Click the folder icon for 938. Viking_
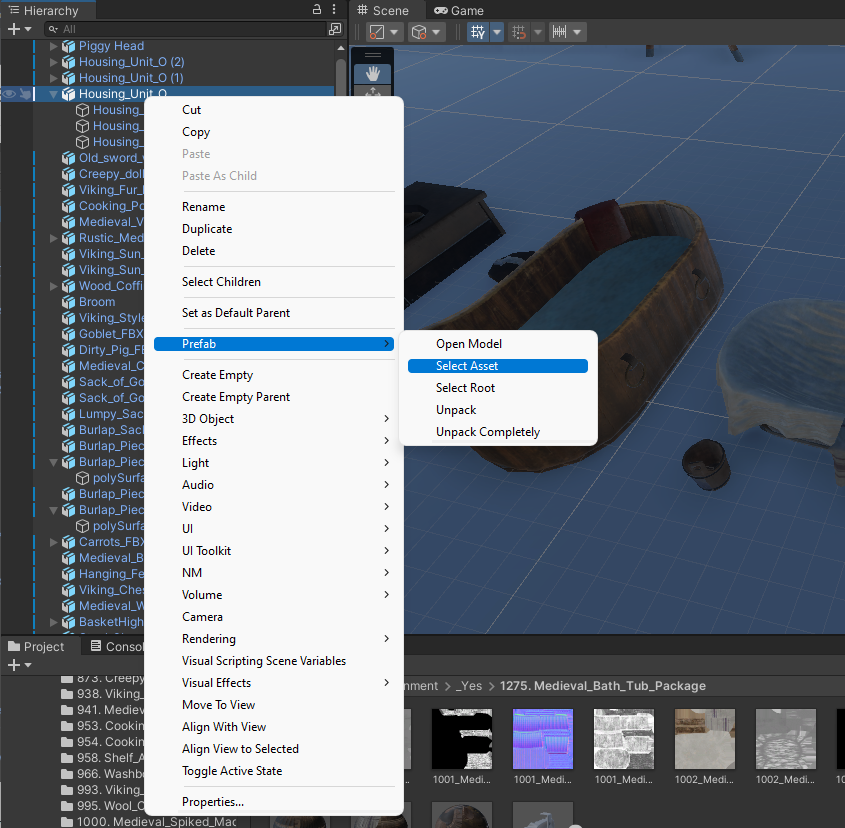The width and height of the screenshot is (845, 828). [67, 694]
